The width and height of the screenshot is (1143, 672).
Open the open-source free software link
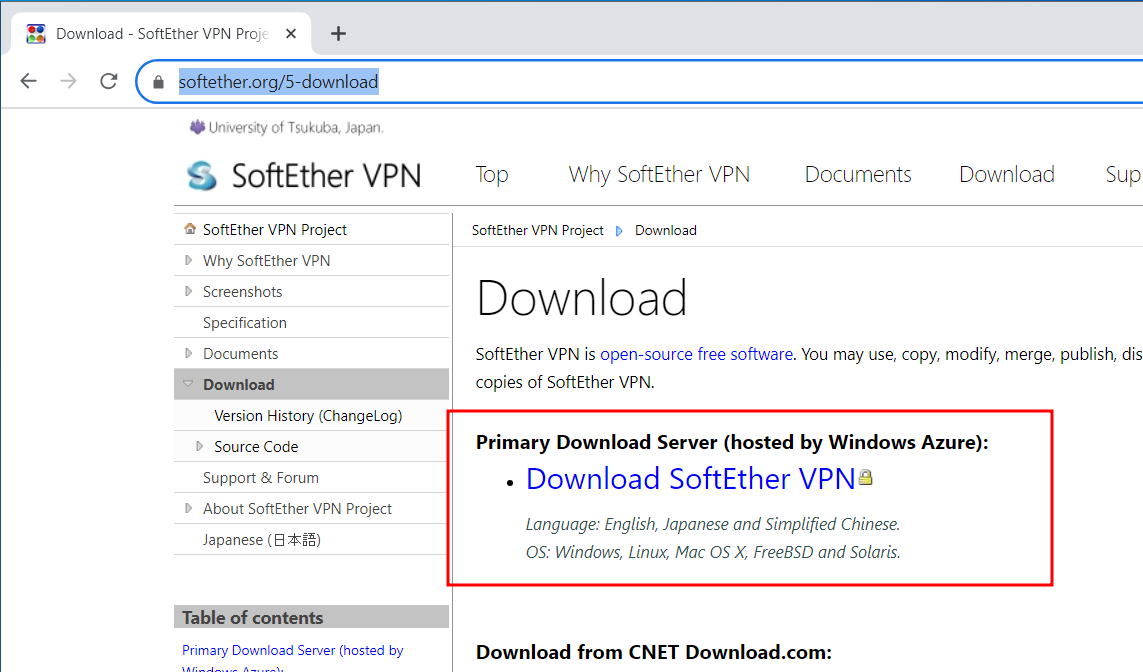pyautogui.click(x=696, y=354)
